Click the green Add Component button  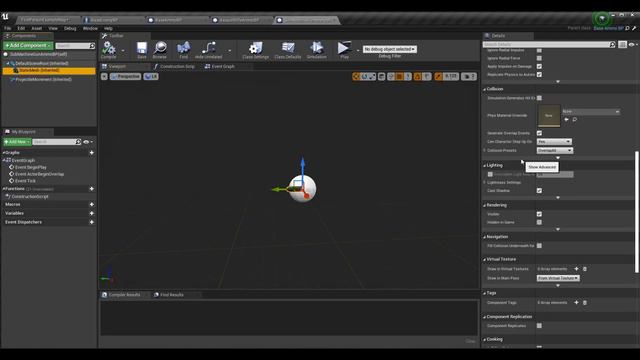(28, 46)
